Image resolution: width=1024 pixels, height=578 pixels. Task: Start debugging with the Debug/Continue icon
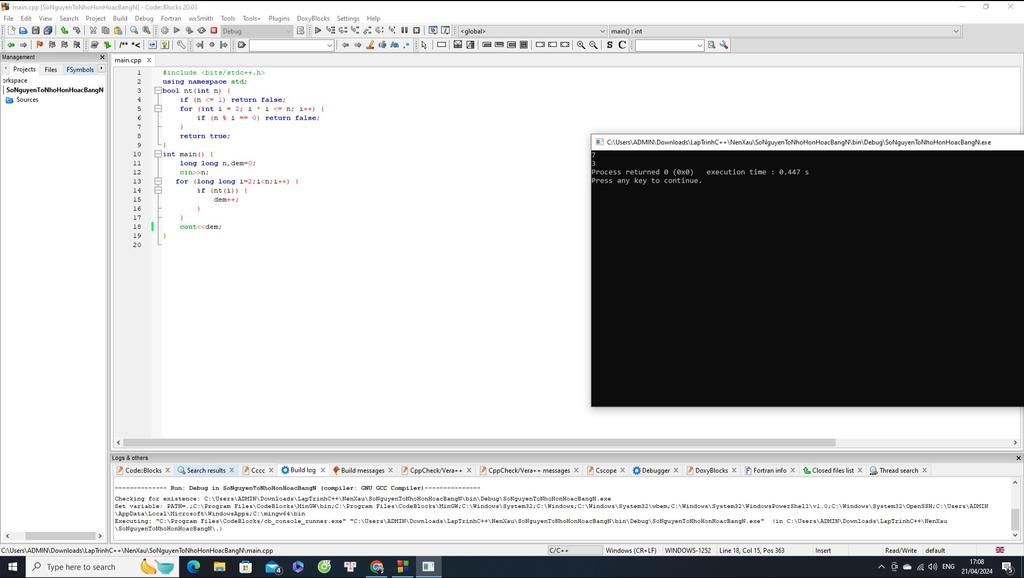tap(318, 31)
